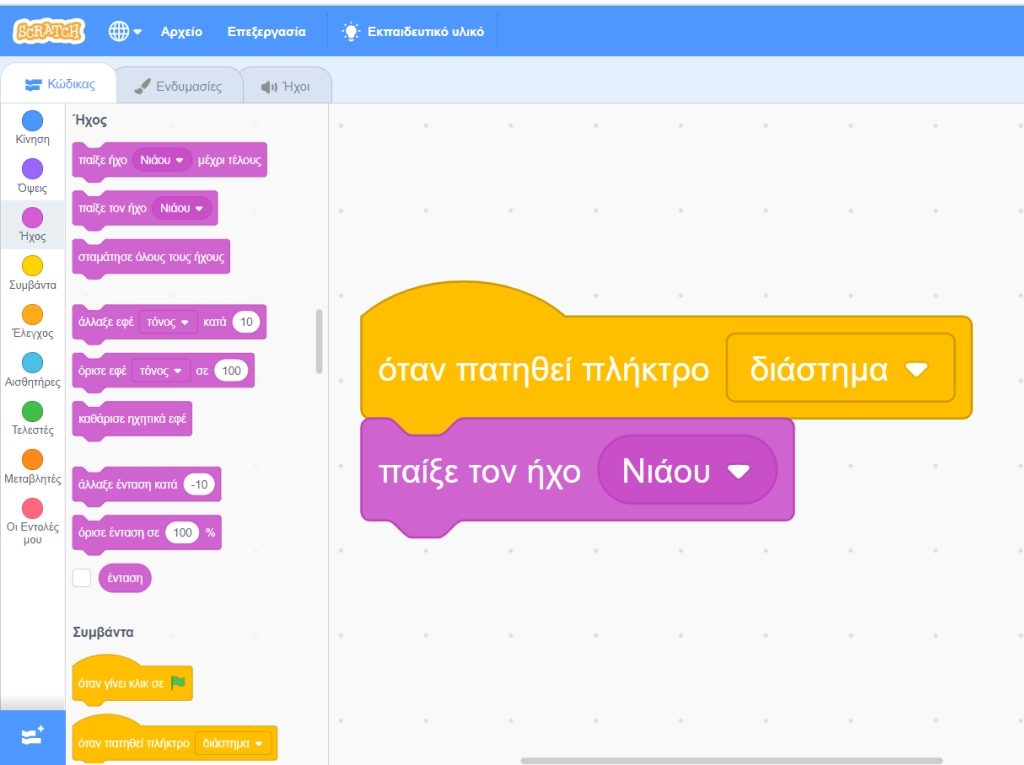Select the light blue Αισθητήρες category
Image resolution: width=1024 pixels, height=765 pixels.
coord(33,362)
